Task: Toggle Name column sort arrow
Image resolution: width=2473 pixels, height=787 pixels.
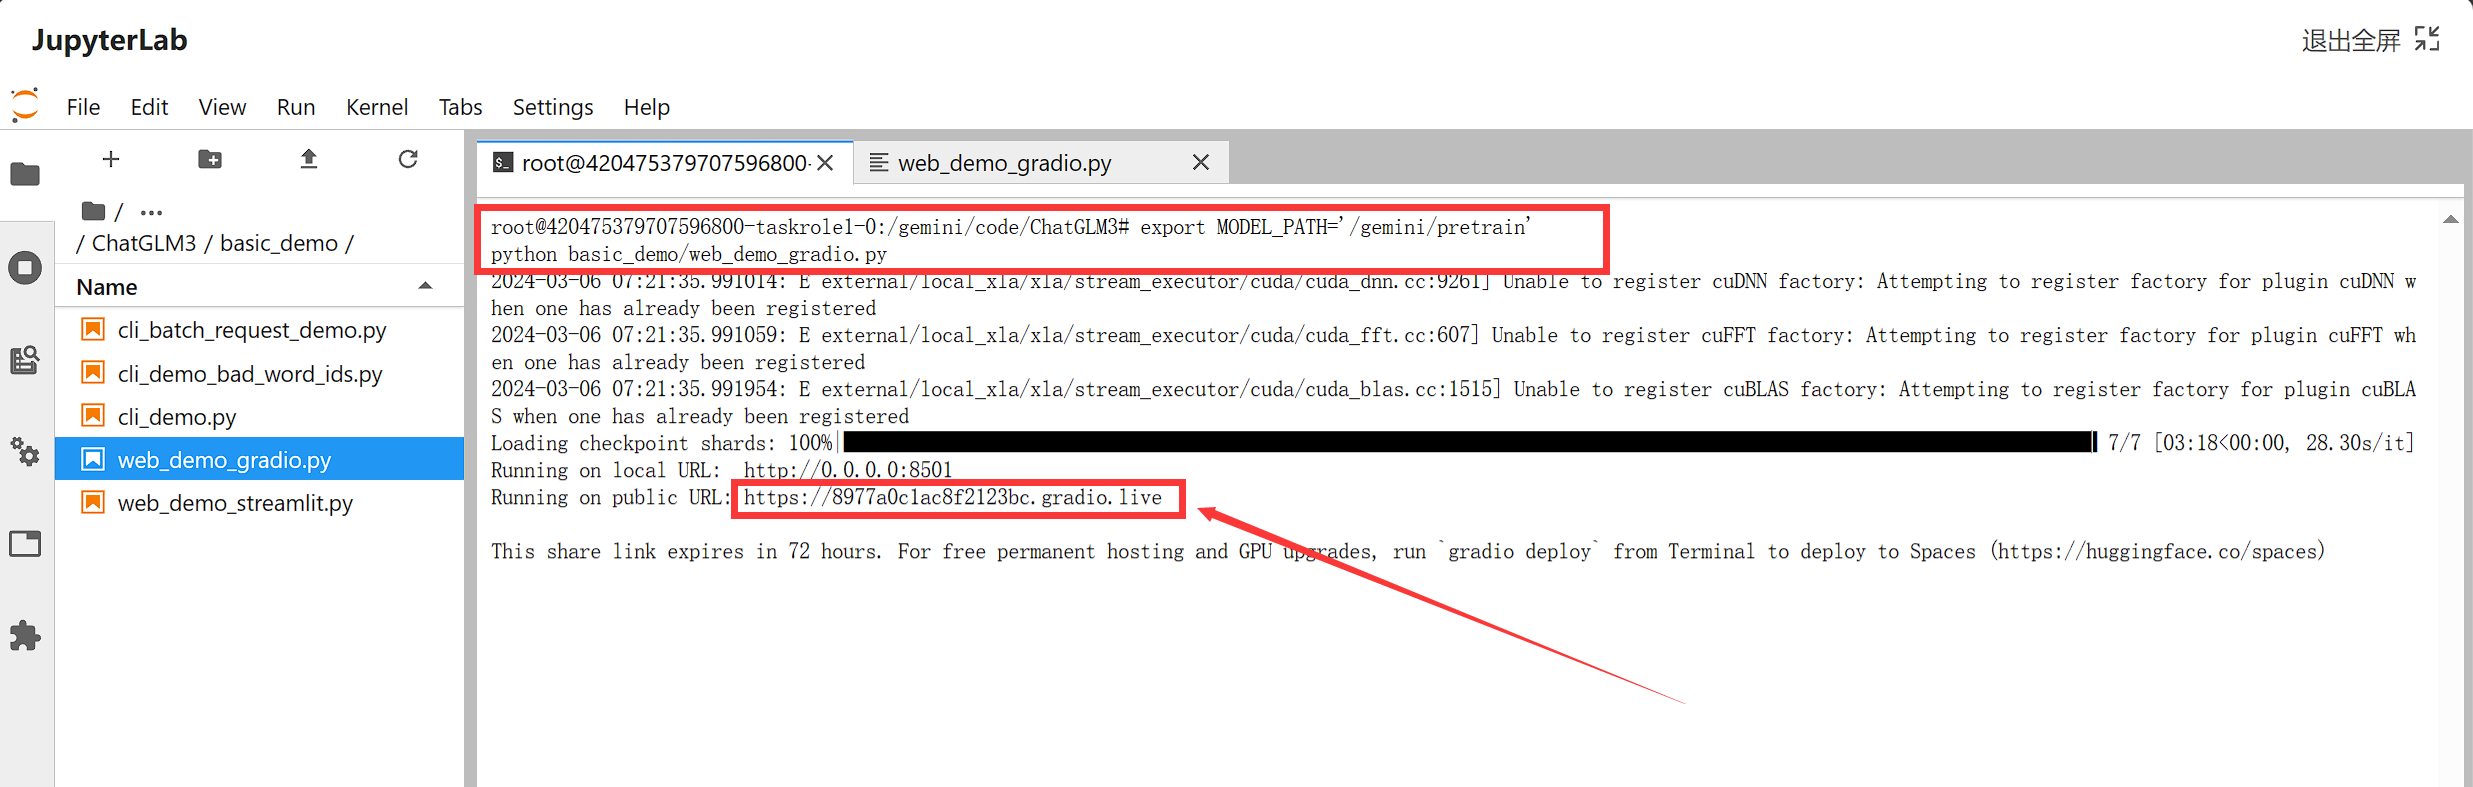Action: click(x=425, y=286)
